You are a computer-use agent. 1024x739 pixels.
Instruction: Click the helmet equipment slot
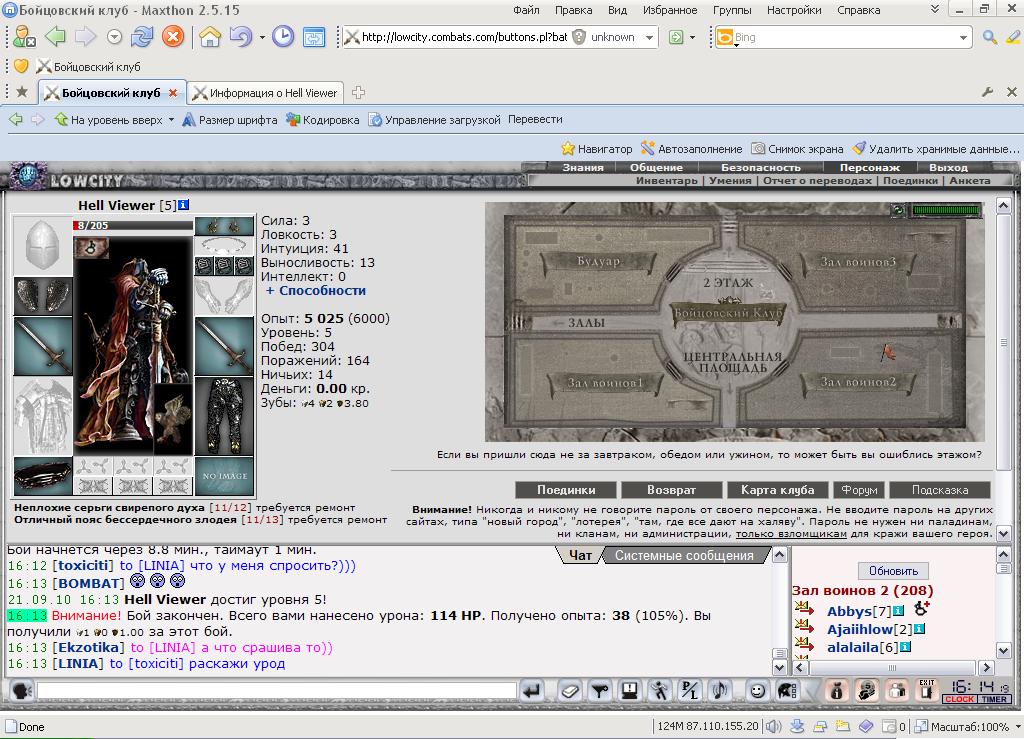[42, 246]
